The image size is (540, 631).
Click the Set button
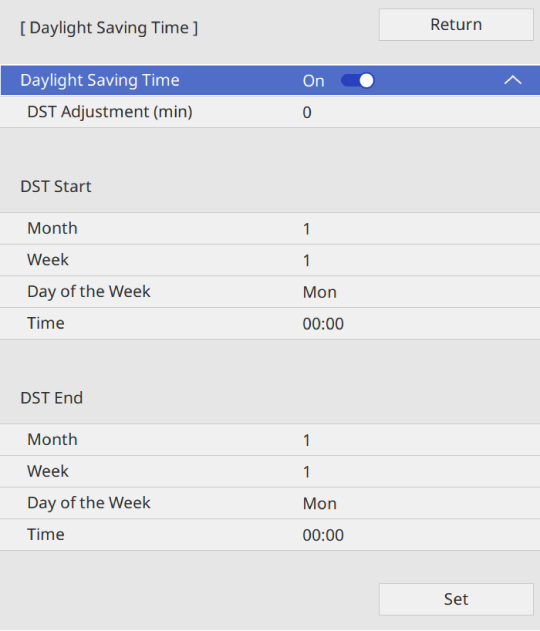[456, 599]
